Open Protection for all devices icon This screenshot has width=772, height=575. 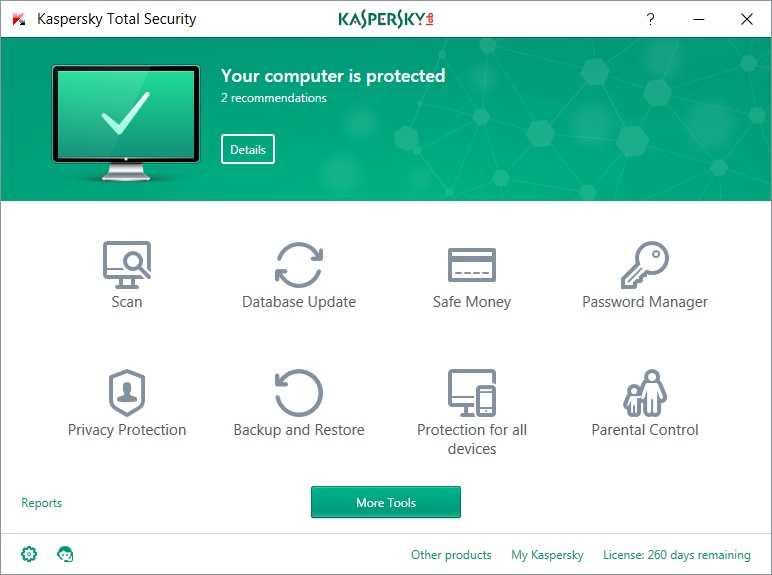(471, 392)
